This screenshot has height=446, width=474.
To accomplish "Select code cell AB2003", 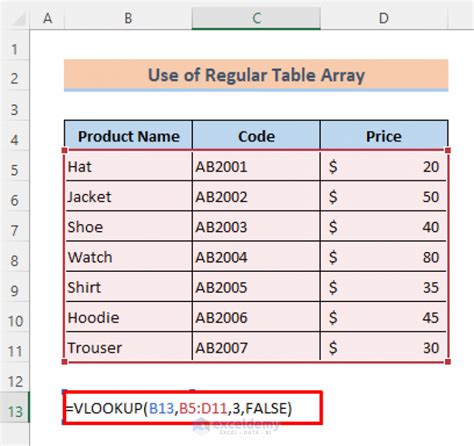I will point(256,227).
